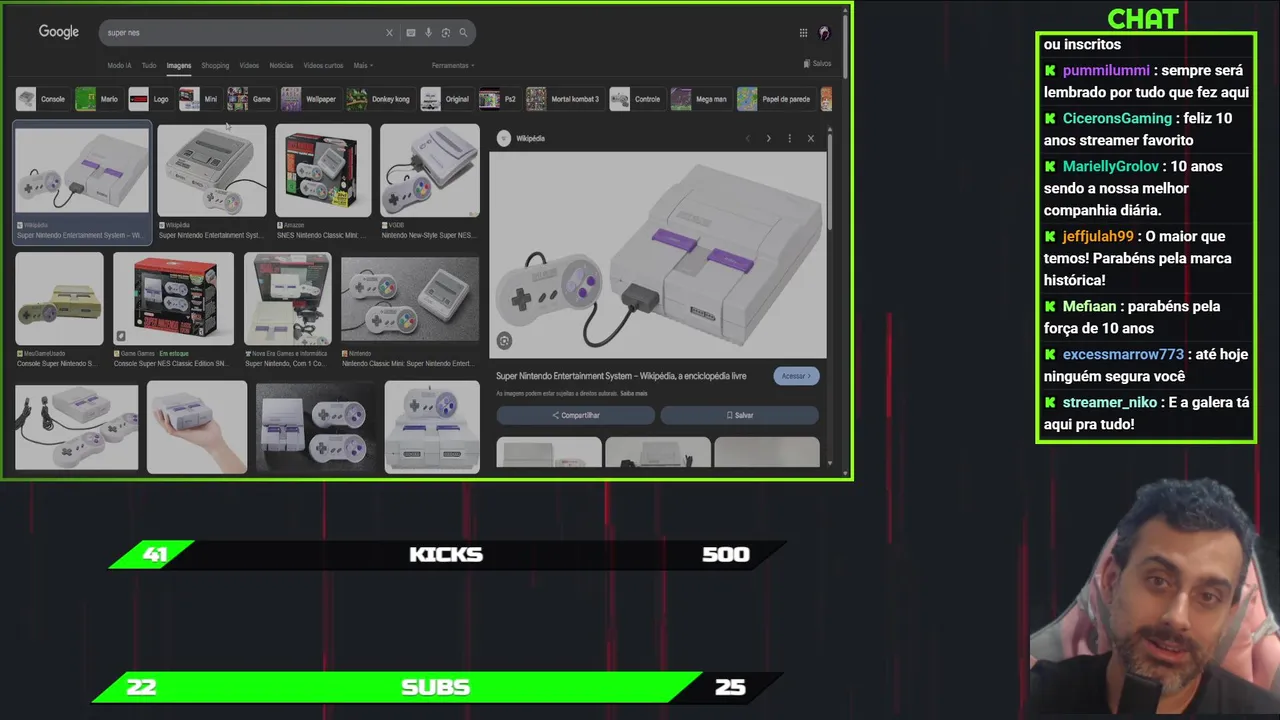Viewport: 1280px width, 720px height.
Task: Switch to the Notícias tab
Action: click(x=281, y=66)
